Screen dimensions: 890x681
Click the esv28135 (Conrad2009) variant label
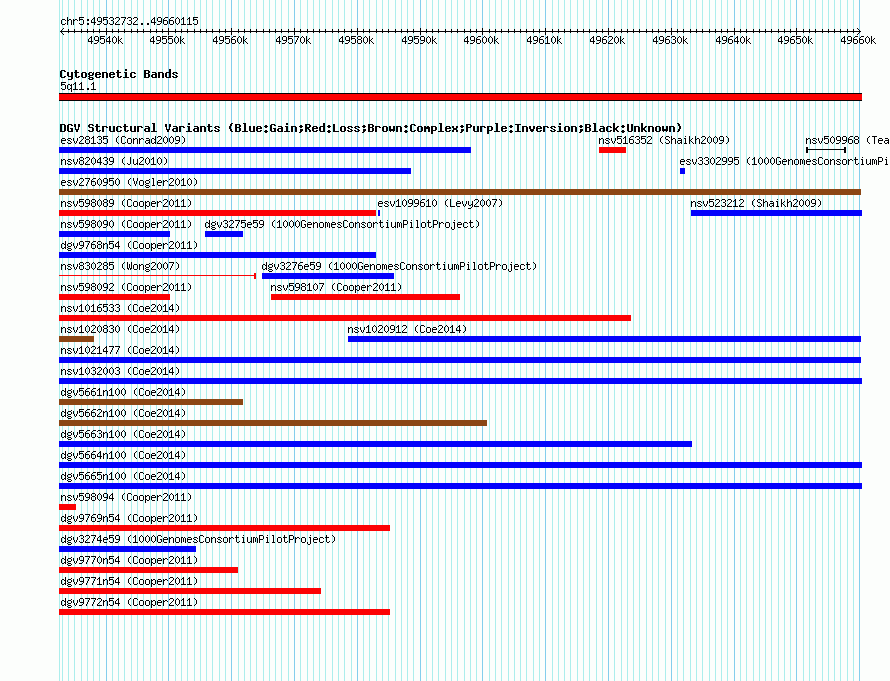pyautogui.click(x=123, y=140)
